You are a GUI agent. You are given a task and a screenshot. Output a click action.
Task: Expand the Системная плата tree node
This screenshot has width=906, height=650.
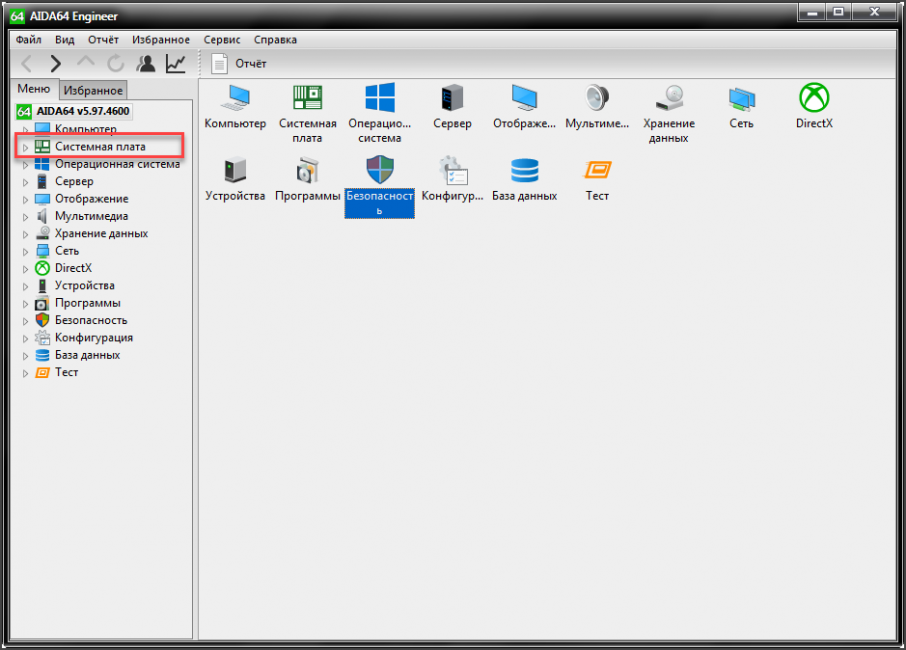(x=26, y=148)
